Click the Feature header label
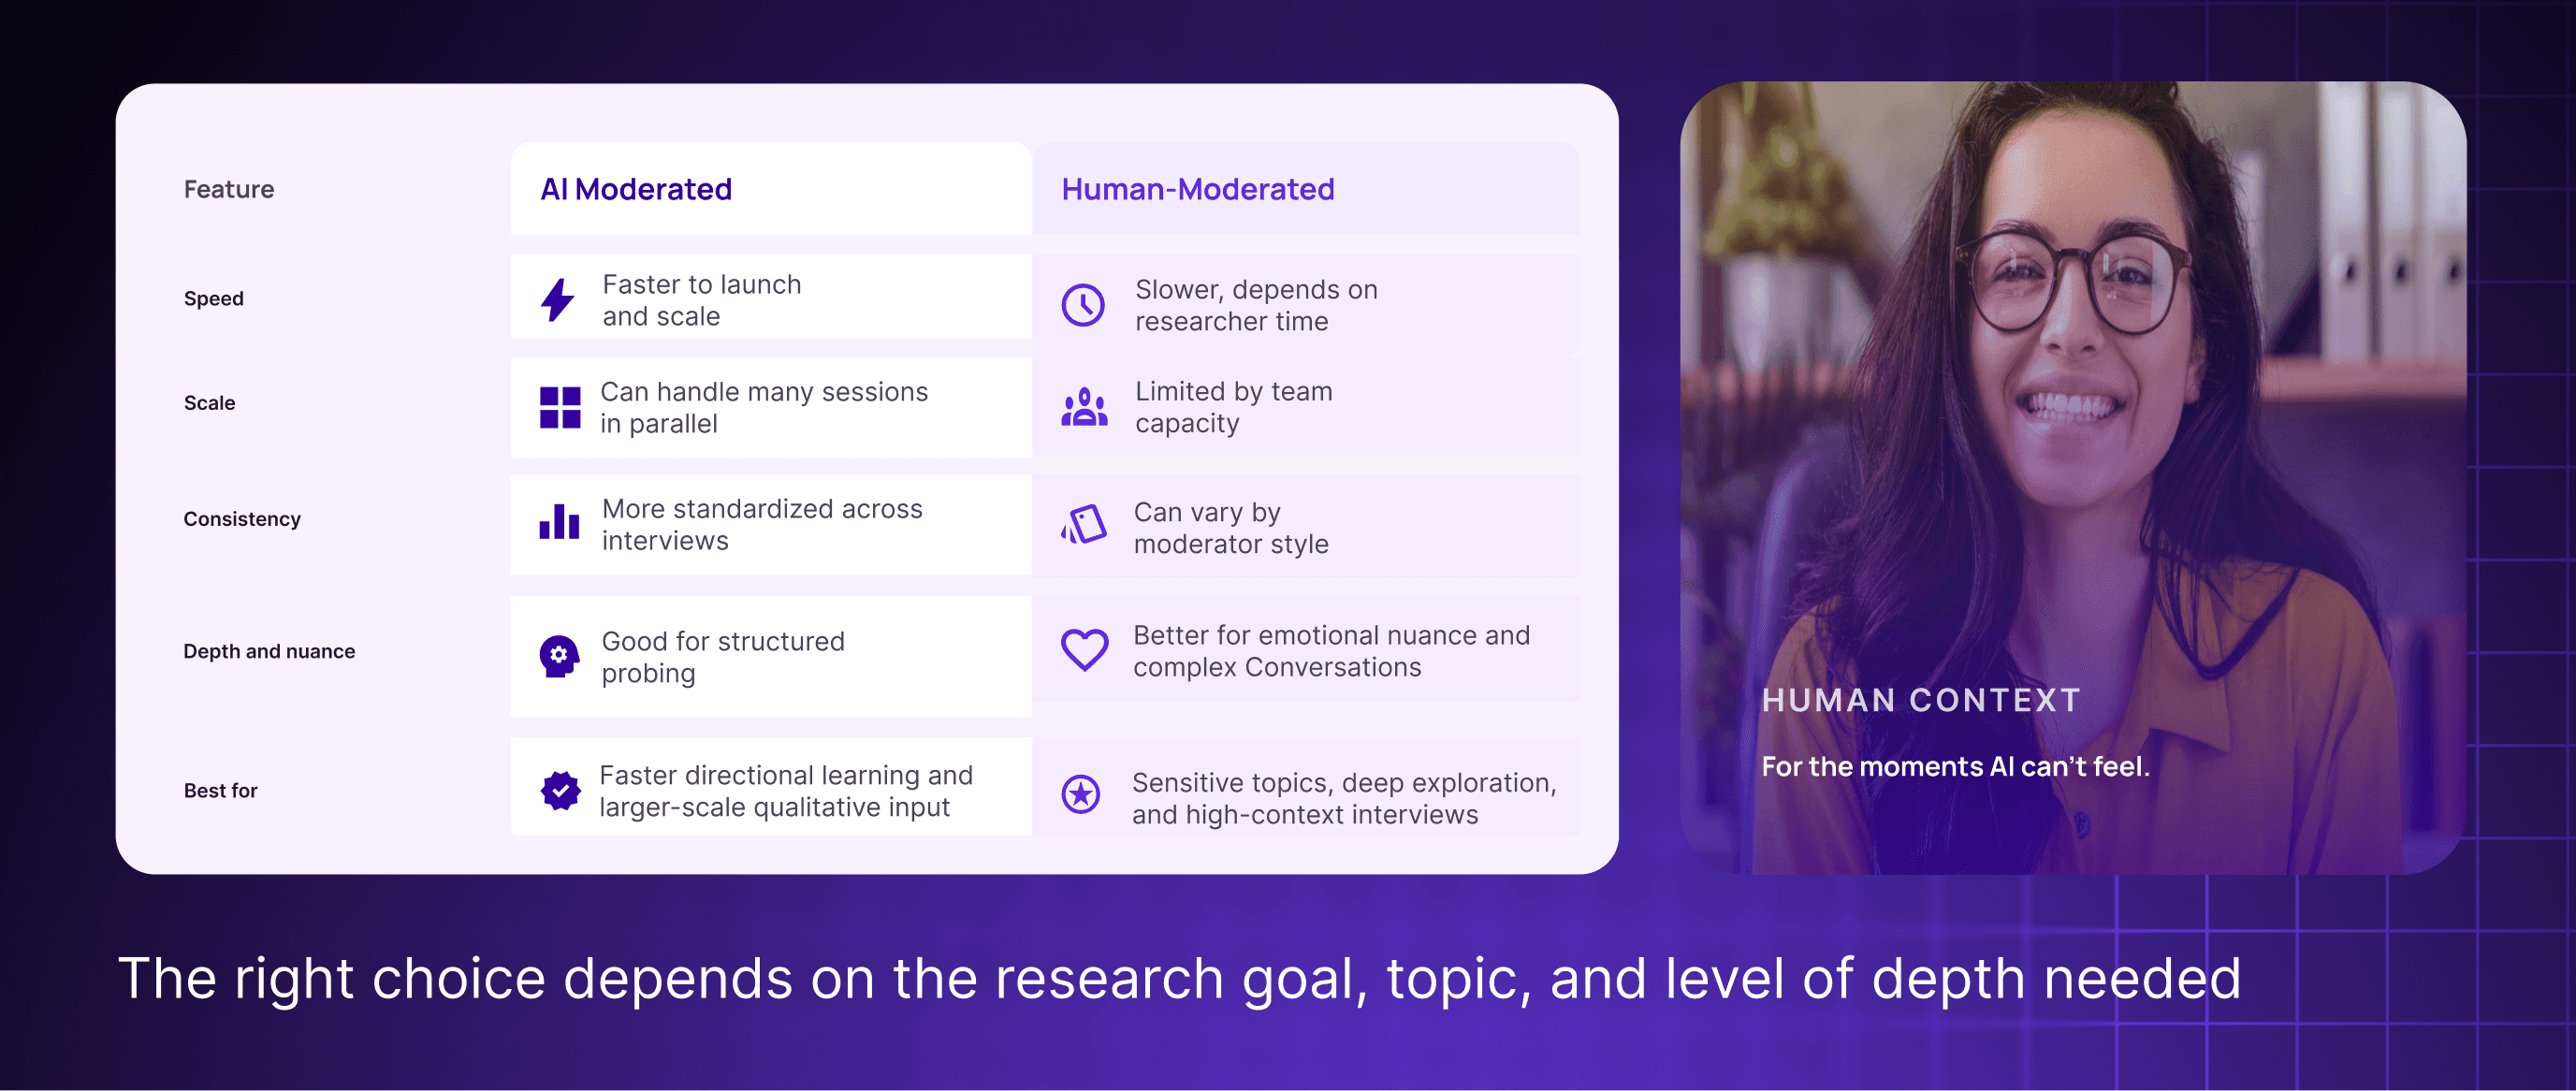 [x=229, y=189]
